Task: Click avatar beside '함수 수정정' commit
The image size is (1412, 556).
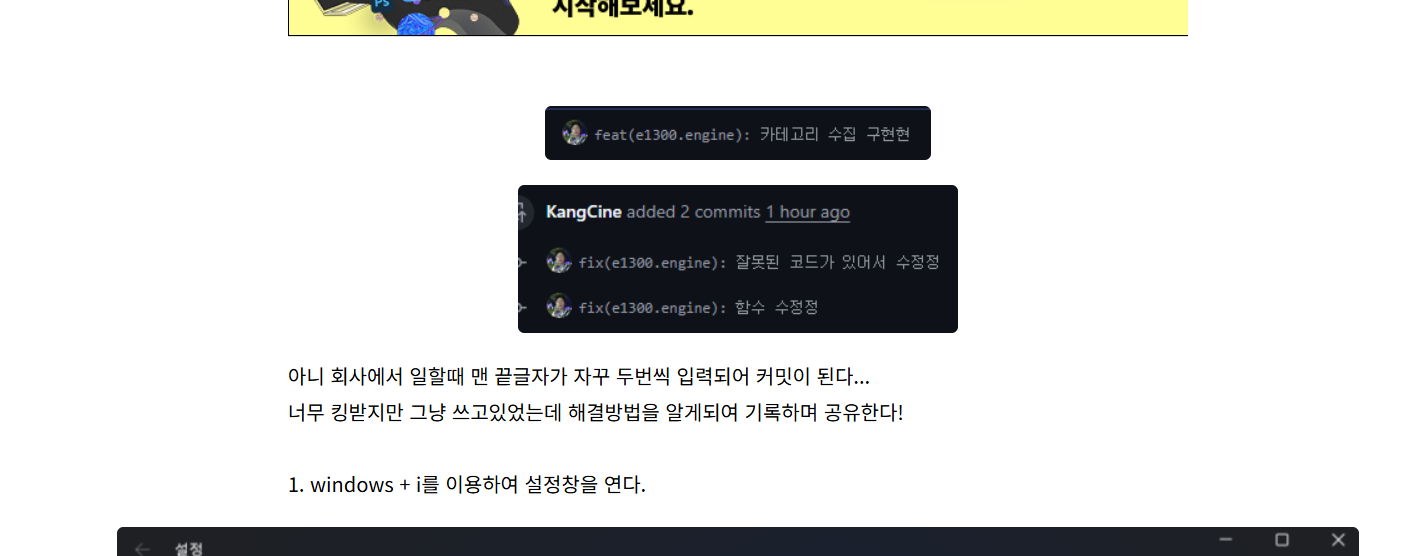Action: click(559, 306)
